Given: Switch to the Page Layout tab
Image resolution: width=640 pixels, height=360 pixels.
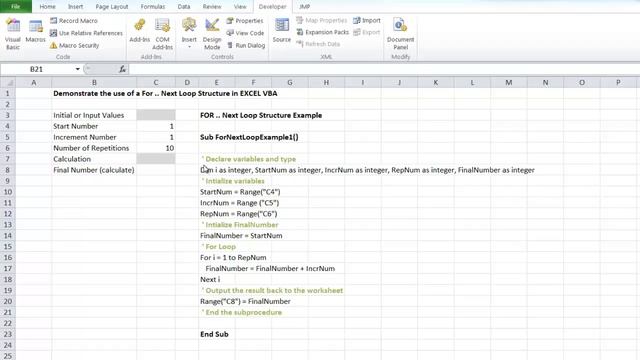Looking at the screenshot, I should 112,7.
